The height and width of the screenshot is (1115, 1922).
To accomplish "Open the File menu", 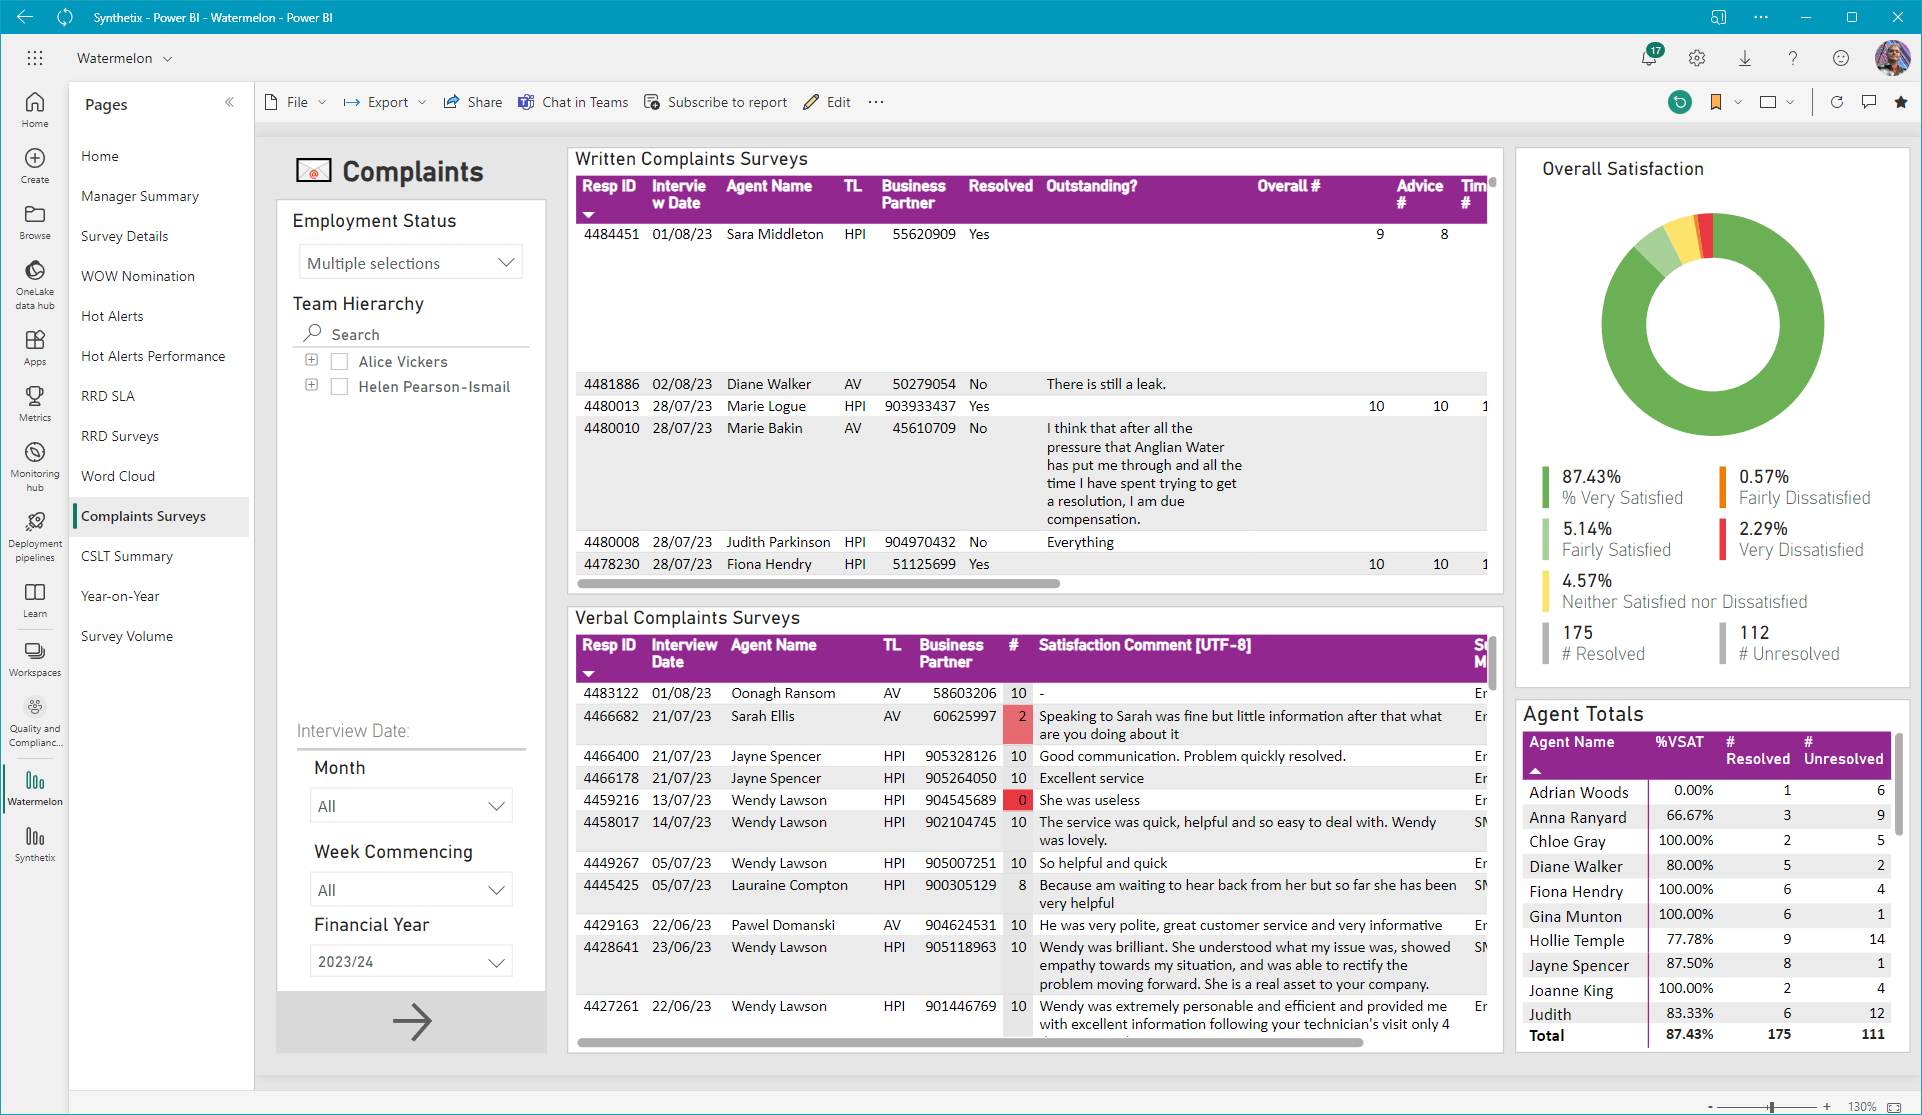I will pyautogui.click(x=296, y=102).
